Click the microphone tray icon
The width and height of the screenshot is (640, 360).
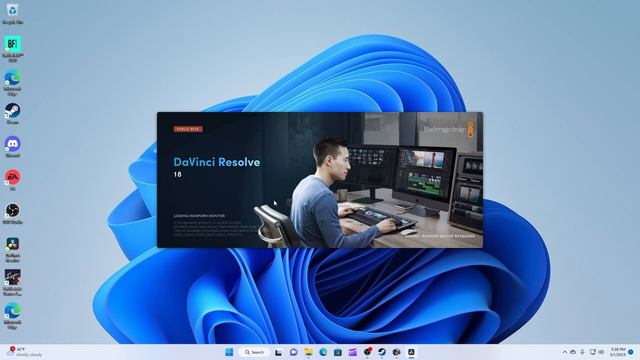point(582,352)
